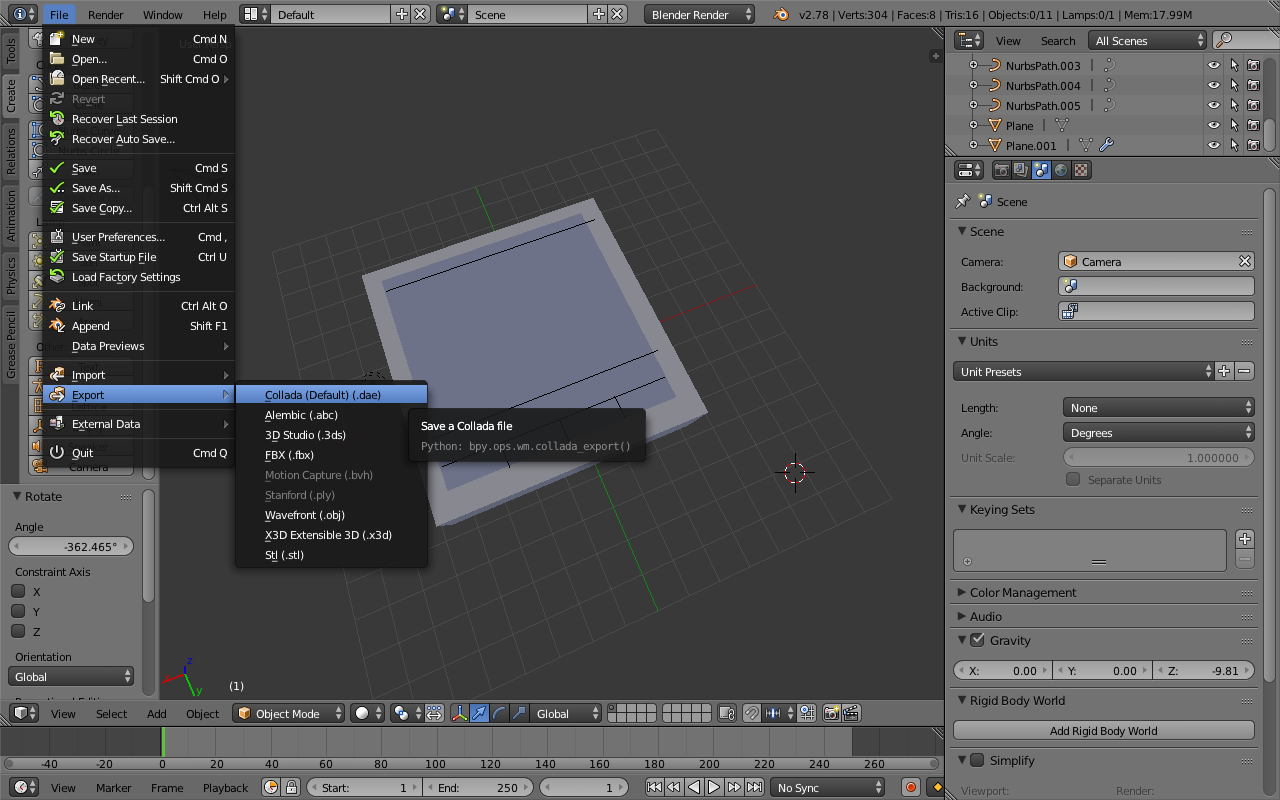Select Save As... in File menu
The height and width of the screenshot is (800, 1280).
(x=139, y=188)
